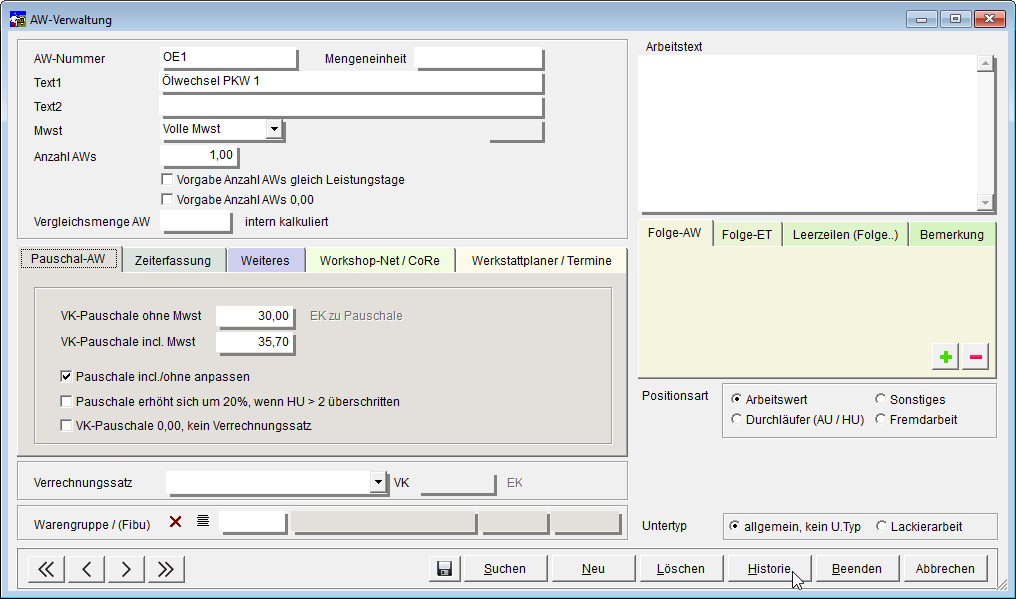1016x599 pixels.
Task: Jump to the first AW record
Action: [x=46, y=569]
